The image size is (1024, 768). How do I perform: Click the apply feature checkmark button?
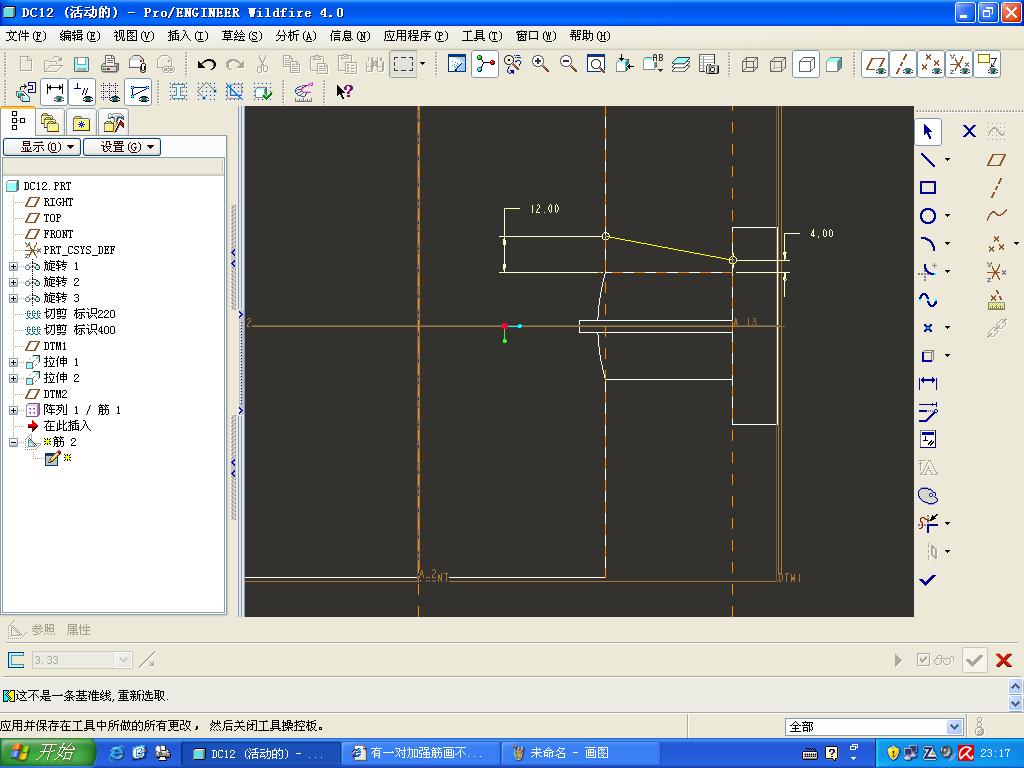point(974,660)
